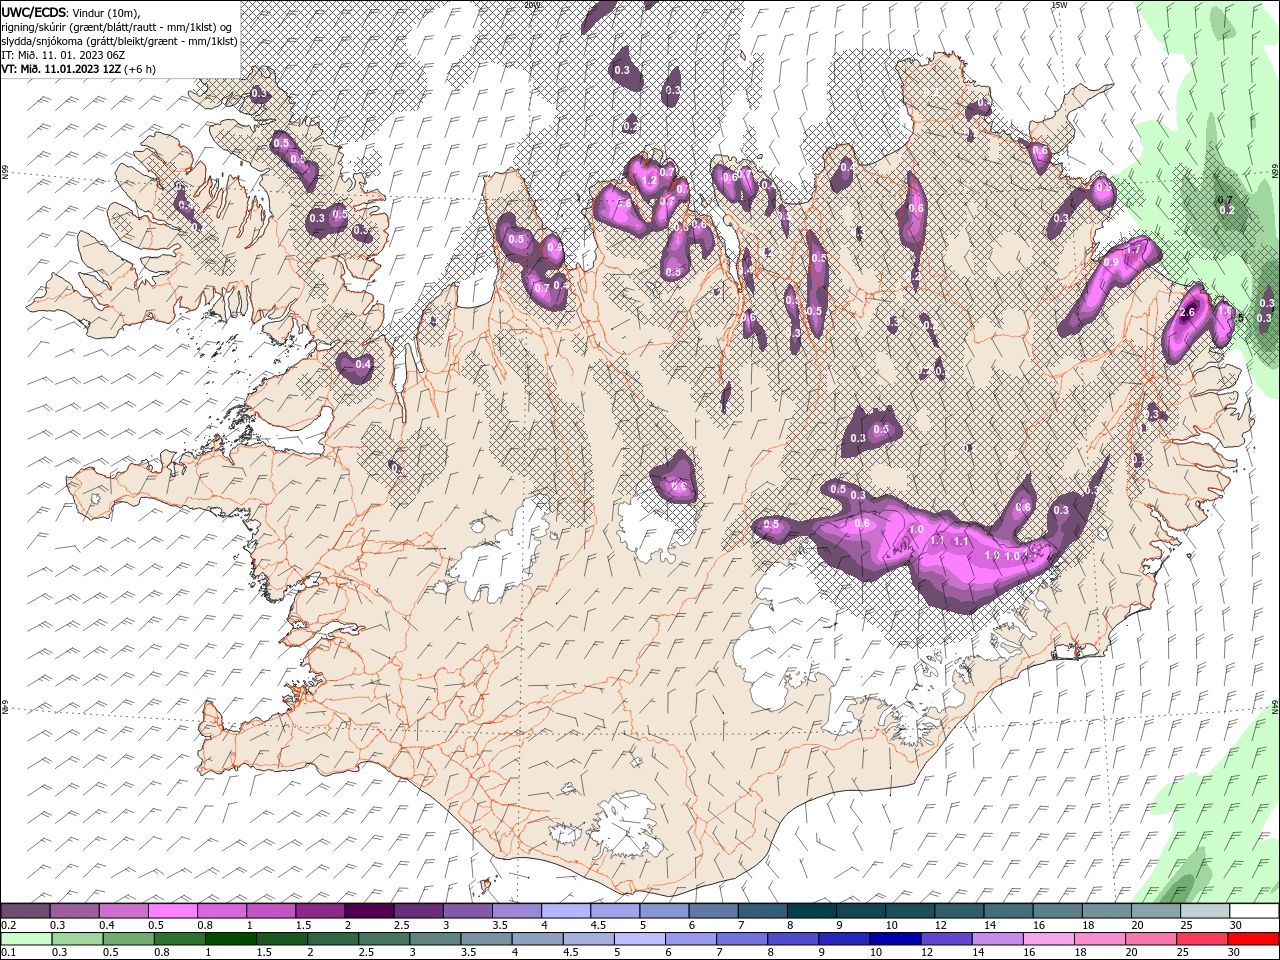This screenshot has width=1280, height=960.
Task: Select the lavender snow swatch from 4 to 4.5
Action: [x=566, y=911]
